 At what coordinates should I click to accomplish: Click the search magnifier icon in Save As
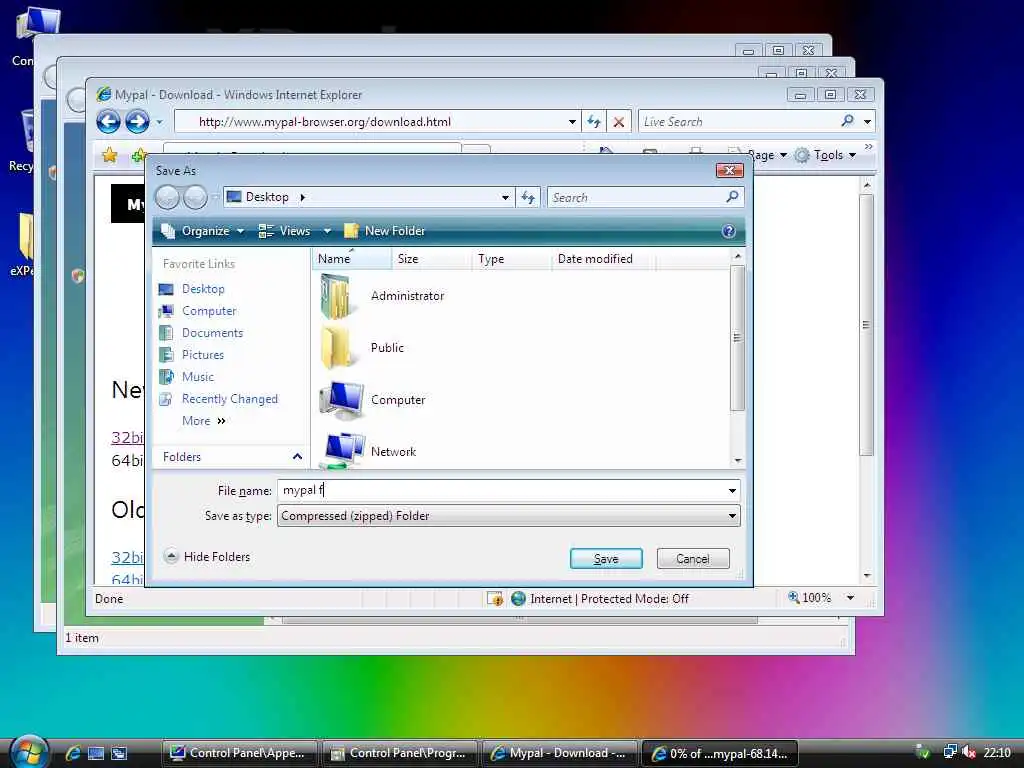[732, 197]
